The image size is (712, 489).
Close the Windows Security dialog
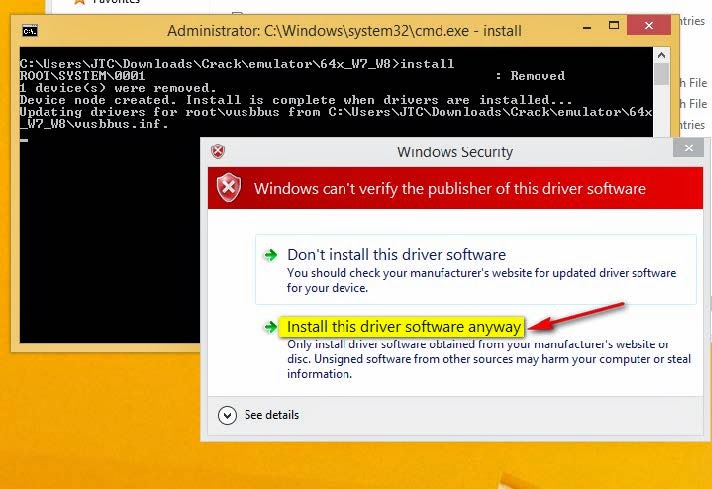pos(688,148)
